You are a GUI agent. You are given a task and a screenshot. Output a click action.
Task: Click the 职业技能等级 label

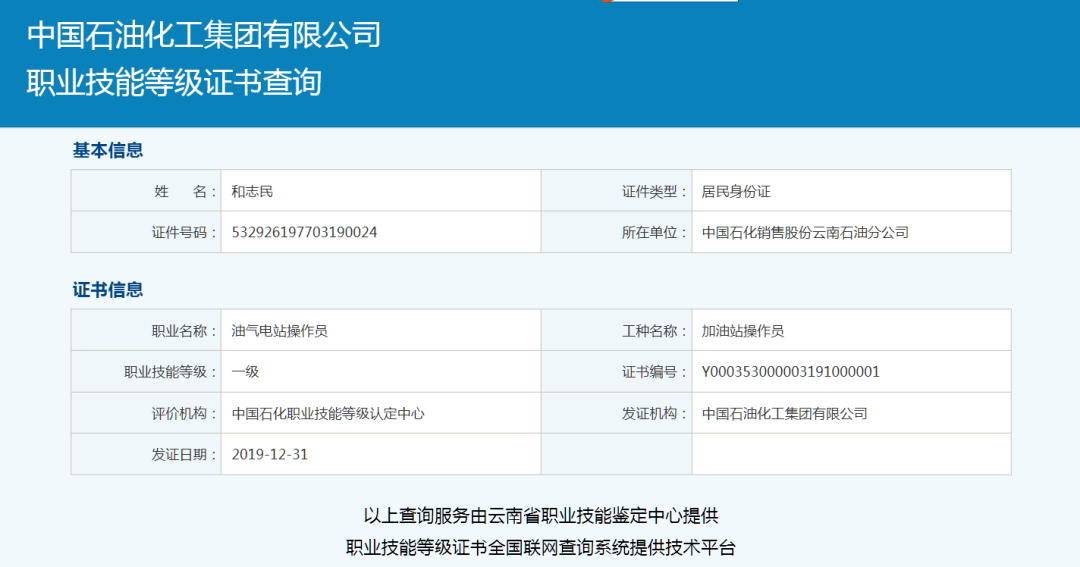[170, 372]
